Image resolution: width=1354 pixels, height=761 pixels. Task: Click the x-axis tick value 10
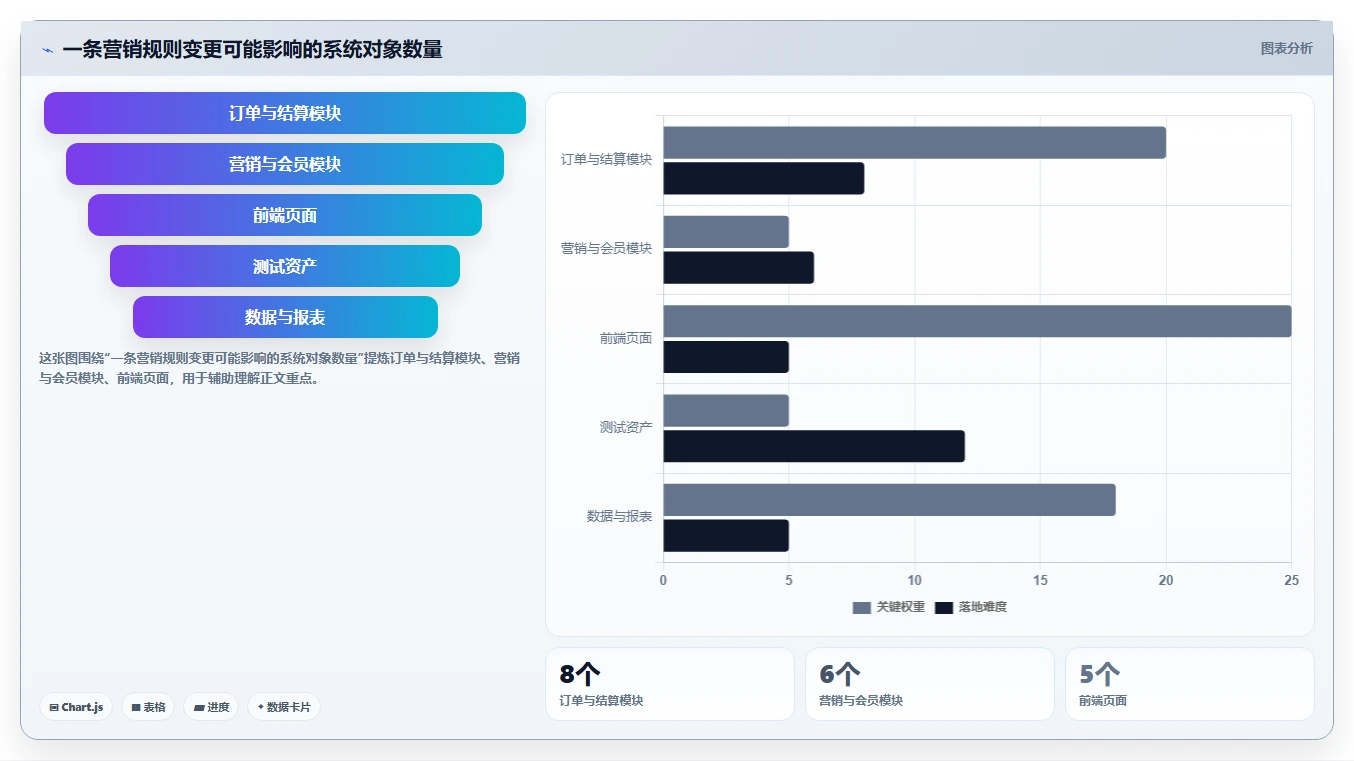[914, 581]
